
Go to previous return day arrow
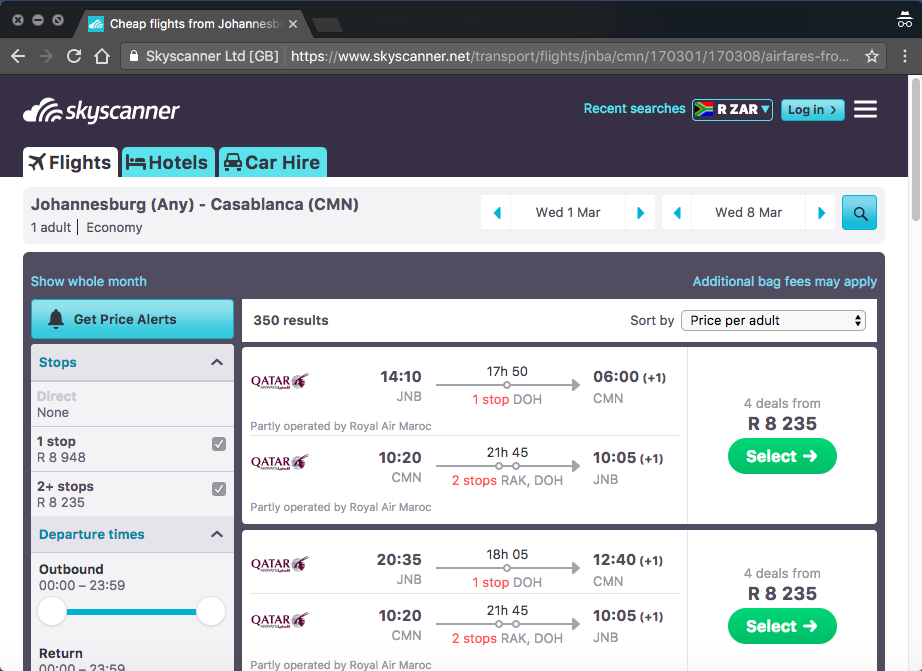(677, 213)
